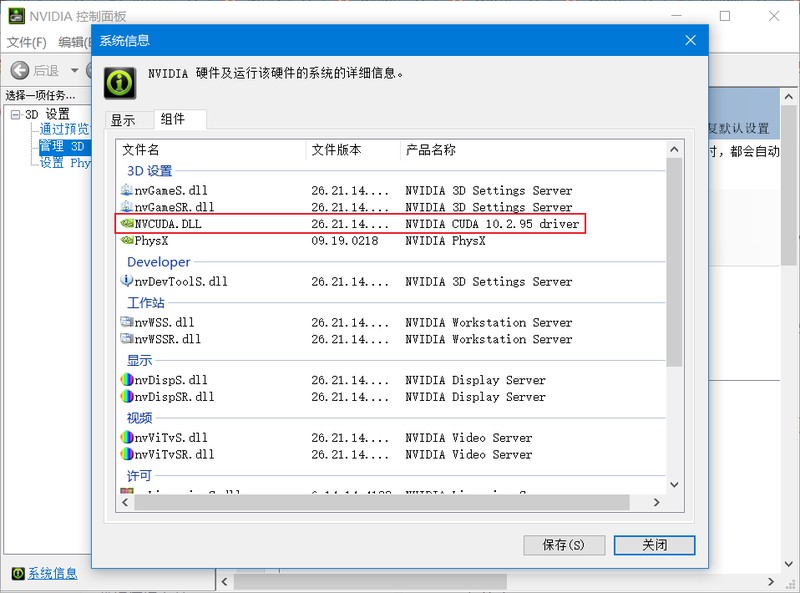Viewport: 800px width, 593px height.
Task: Click the NVIDIA Control Panel title bar icon
Action: [16, 16]
